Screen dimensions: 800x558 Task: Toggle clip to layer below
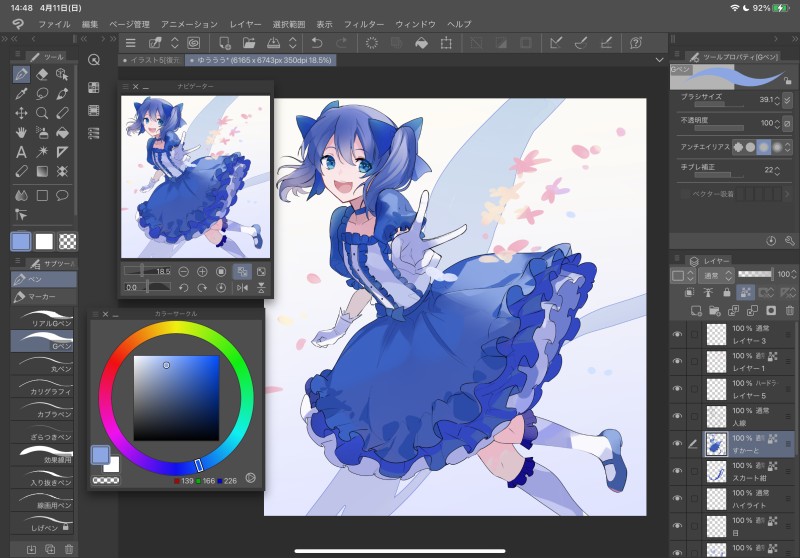pyautogui.click(x=689, y=293)
